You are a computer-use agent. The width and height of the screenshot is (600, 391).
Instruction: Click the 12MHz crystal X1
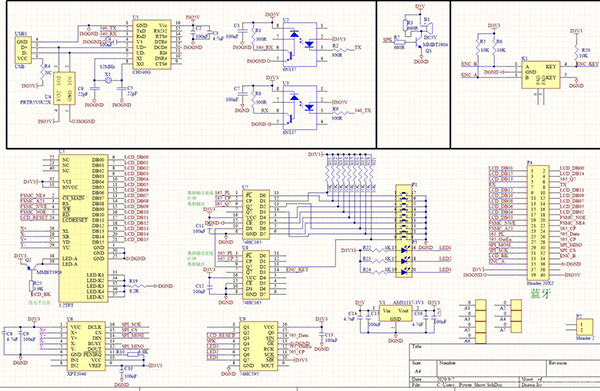click(x=108, y=80)
